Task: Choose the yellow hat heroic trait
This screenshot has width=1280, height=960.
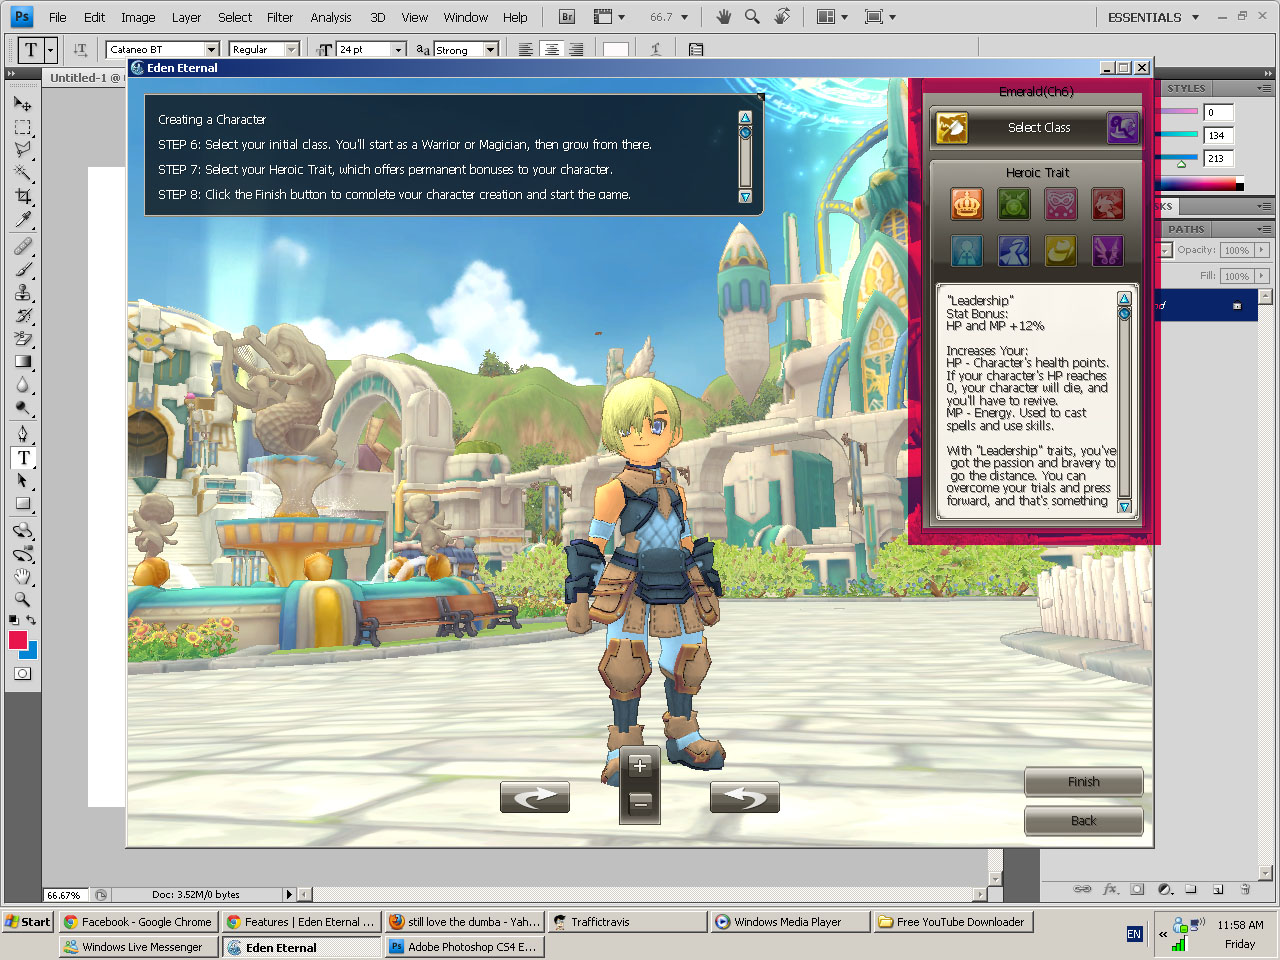Action: point(1060,251)
